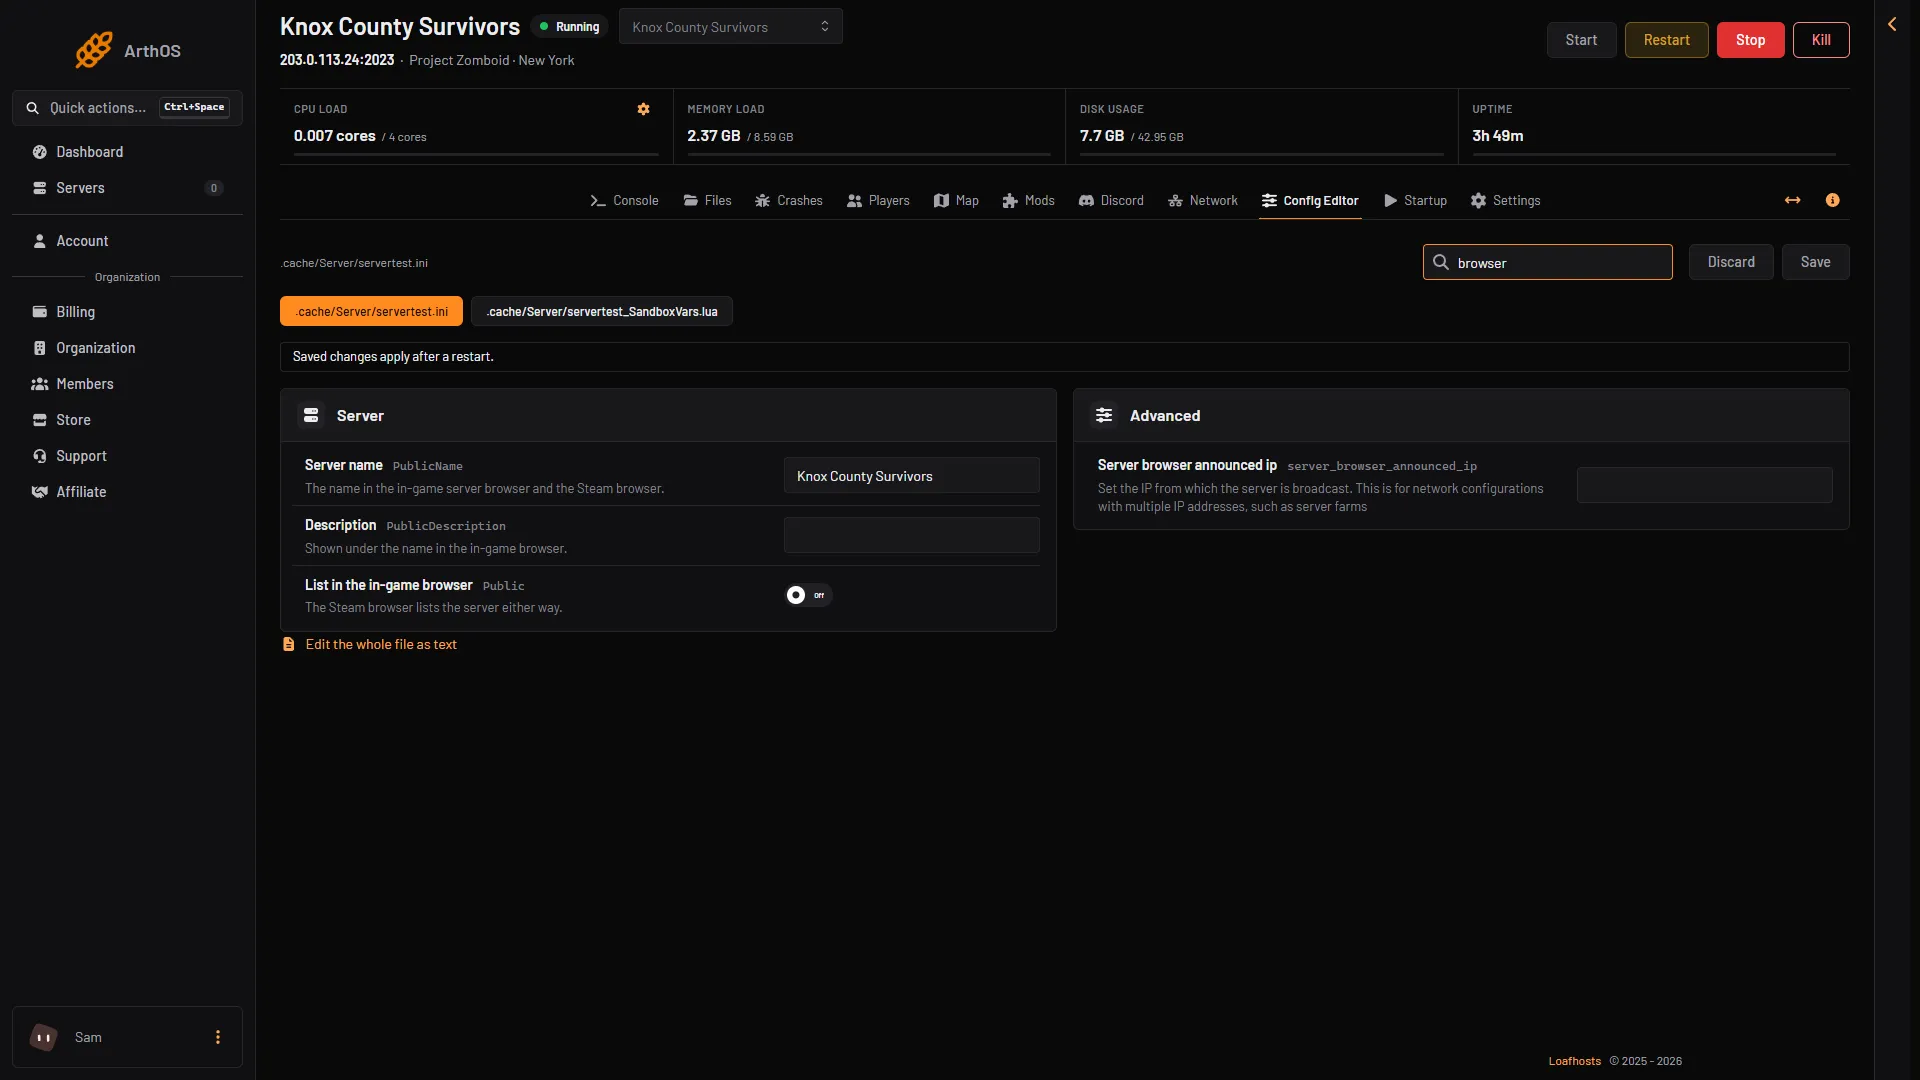Open the Knox County Survivors server dropdown
The width and height of the screenshot is (1920, 1080).
pos(730,27)
